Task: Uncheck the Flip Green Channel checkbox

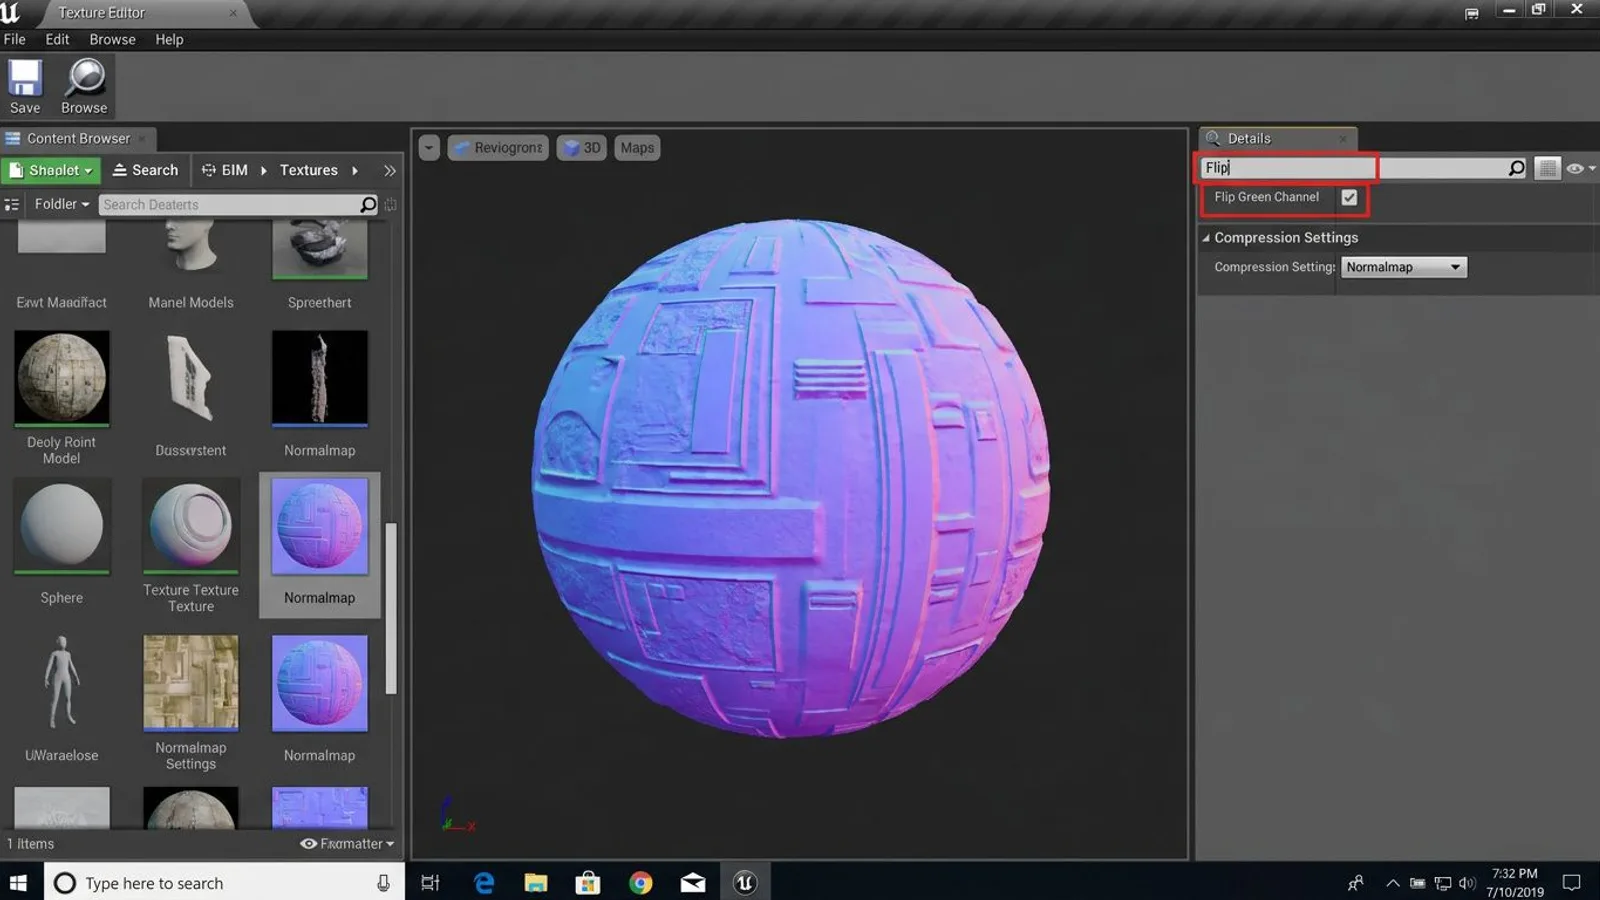Action: 1349,198
